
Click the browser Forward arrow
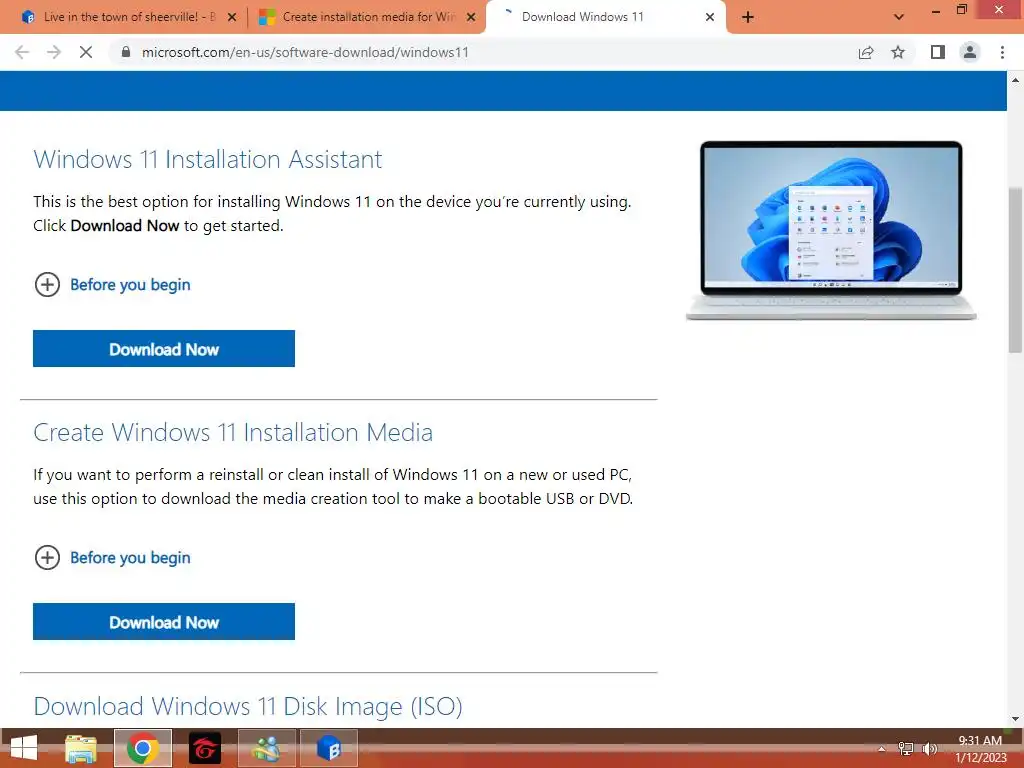(x=54, y=52)
